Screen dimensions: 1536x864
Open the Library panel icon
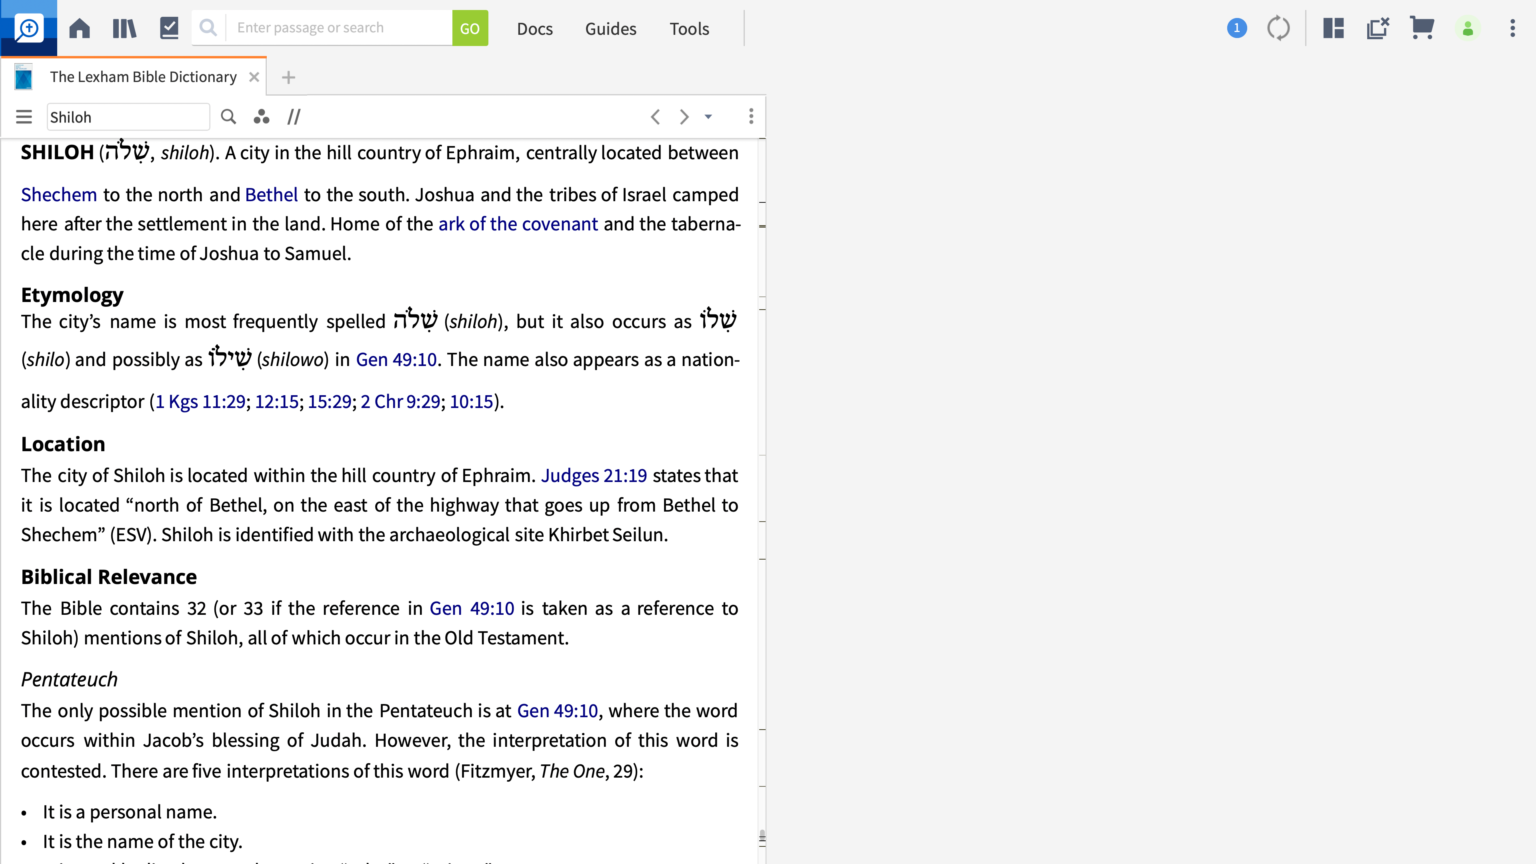(x=124, y=28)
